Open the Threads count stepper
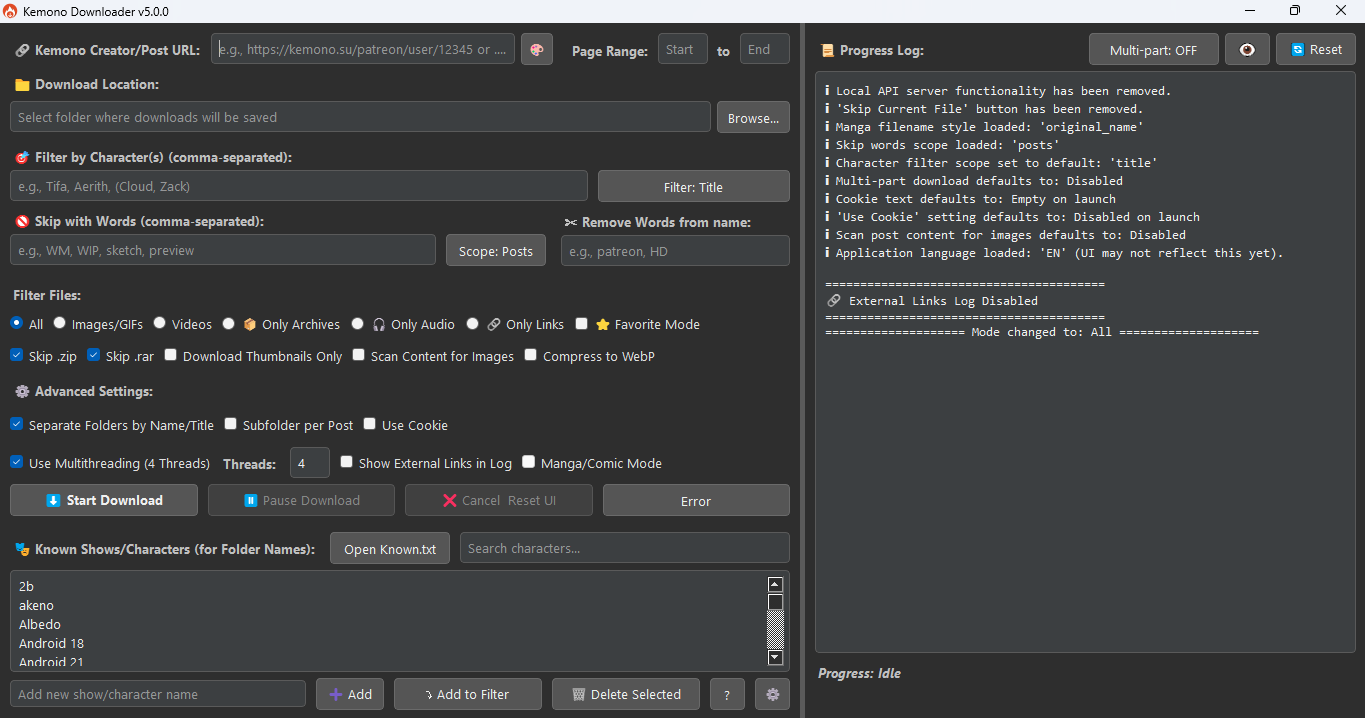1365x718 pixels. (310, 462)
